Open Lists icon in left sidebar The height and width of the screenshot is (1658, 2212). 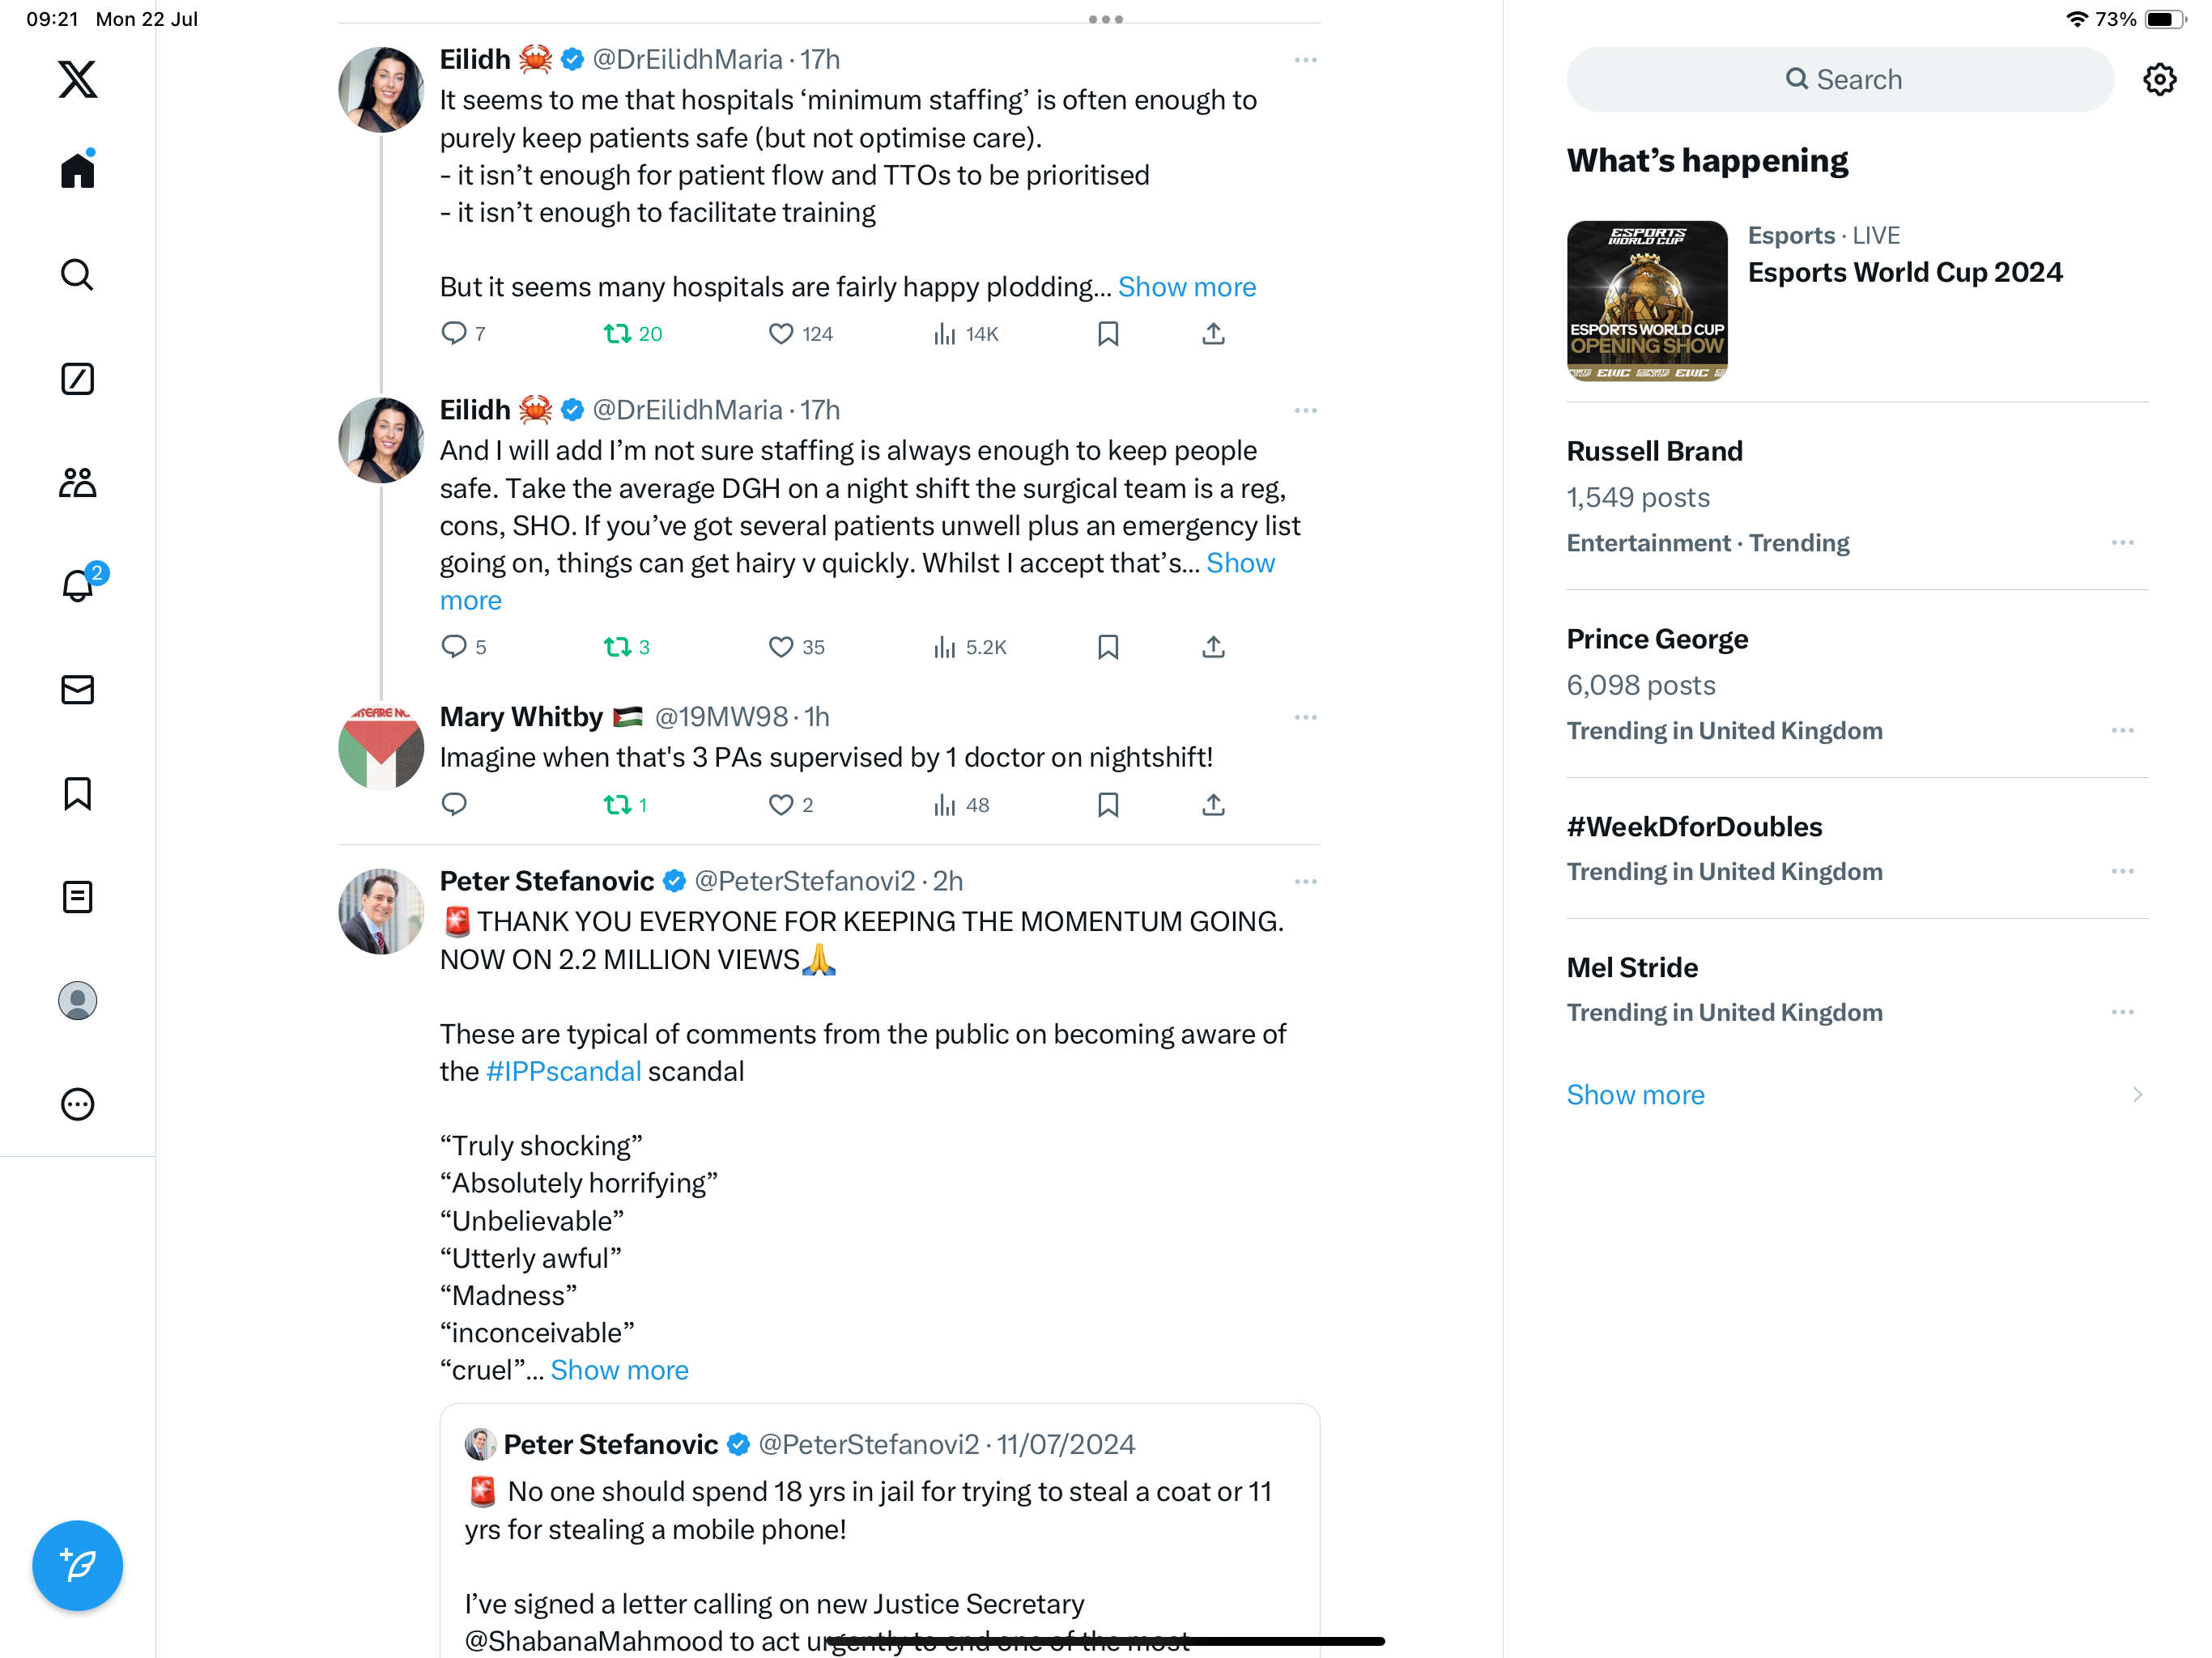tap(77, 897)
